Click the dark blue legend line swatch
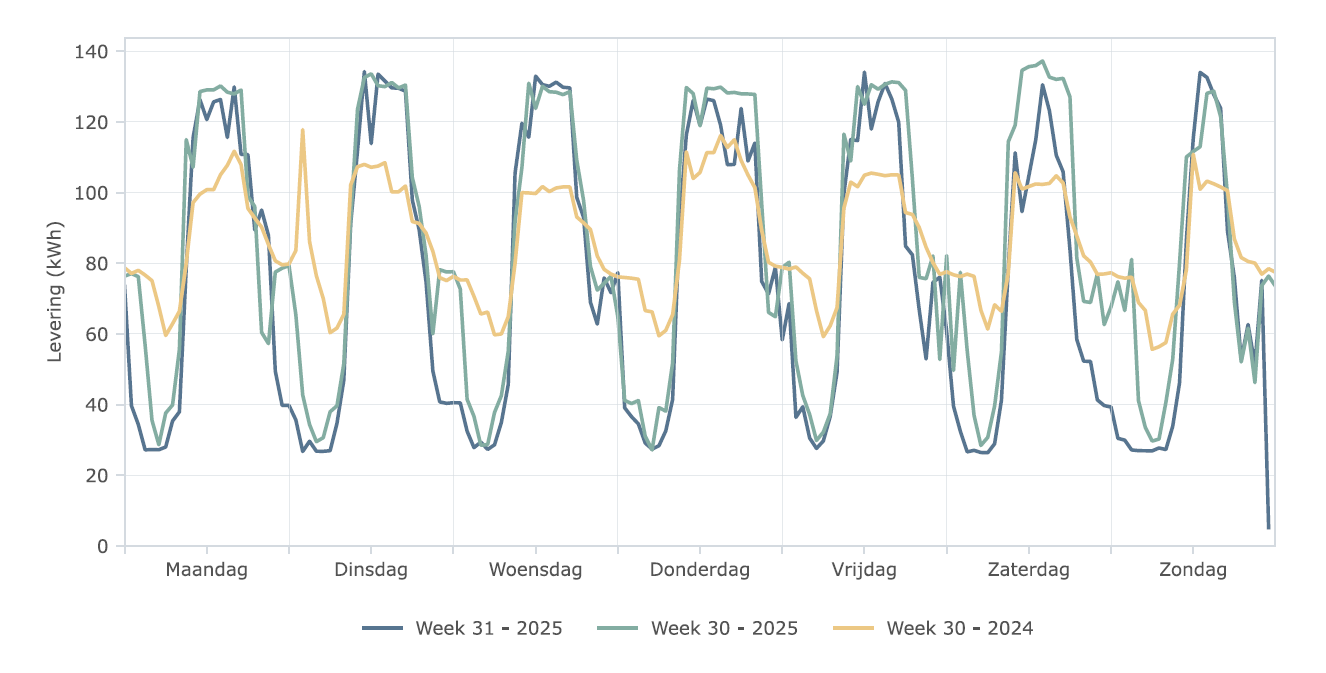This screenshot has width=1326, height=673. 383,629
